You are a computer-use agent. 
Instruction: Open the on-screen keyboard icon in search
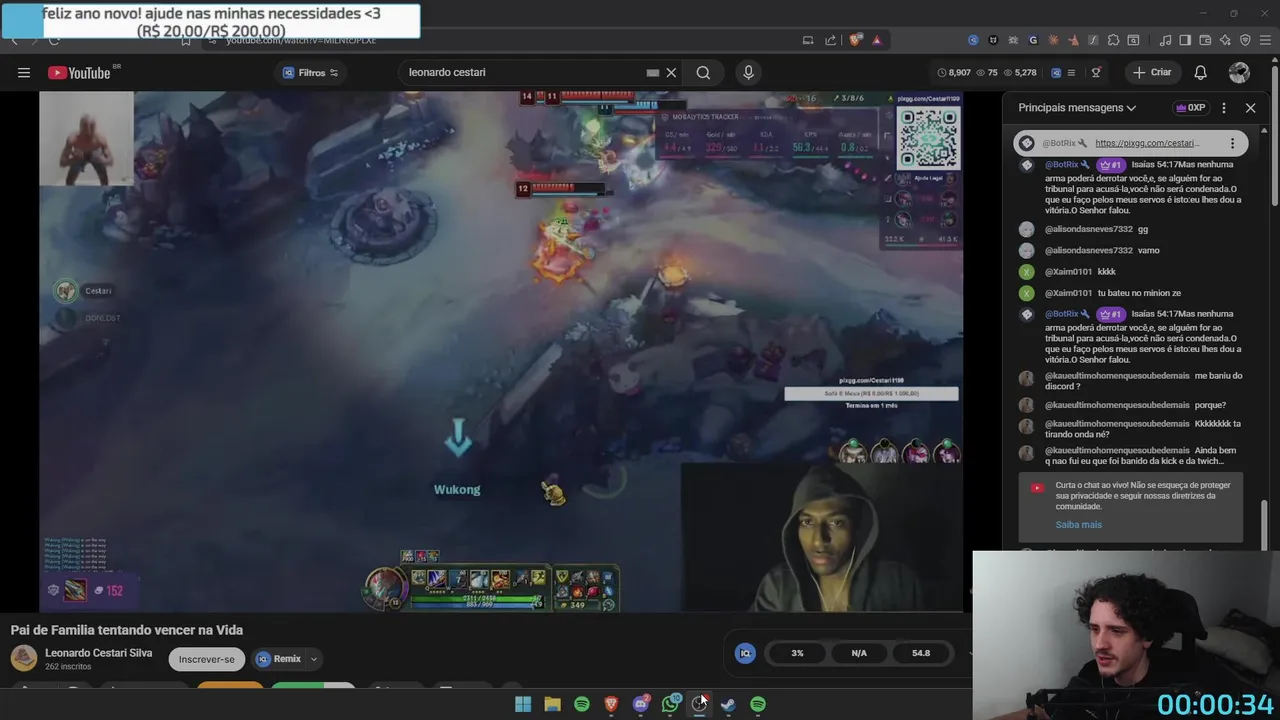[x=653, y=72]
